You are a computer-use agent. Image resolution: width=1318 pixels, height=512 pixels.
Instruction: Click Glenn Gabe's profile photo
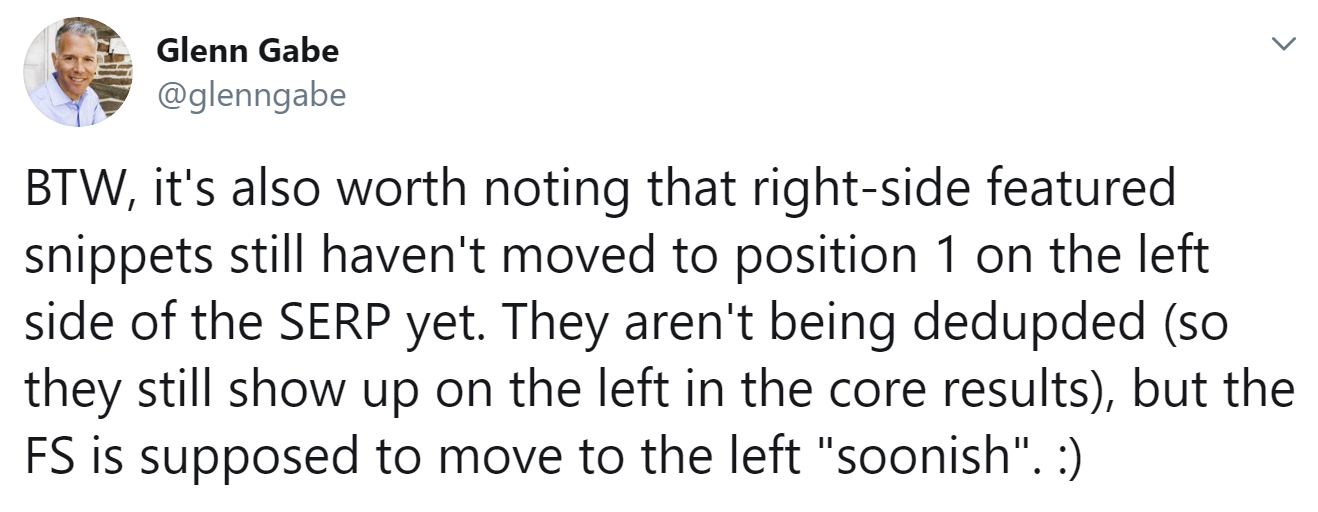coord(78,71)
